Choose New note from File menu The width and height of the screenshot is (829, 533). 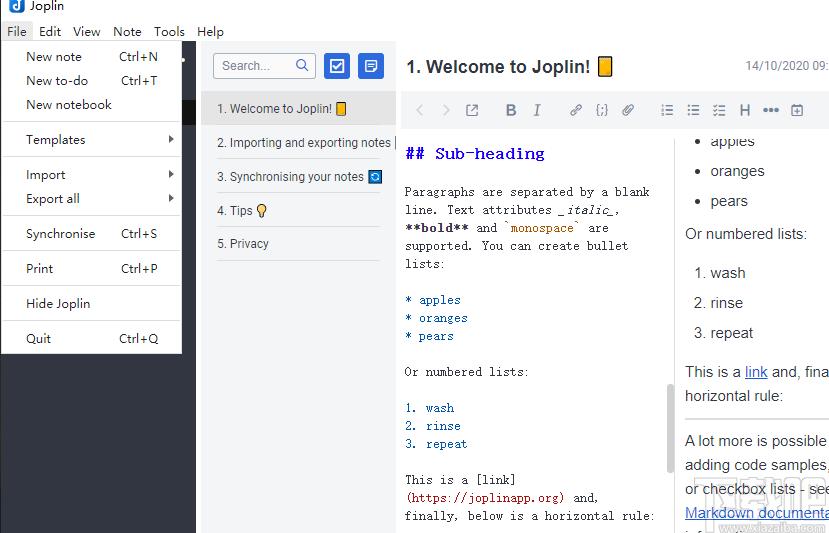pos(91,57)
